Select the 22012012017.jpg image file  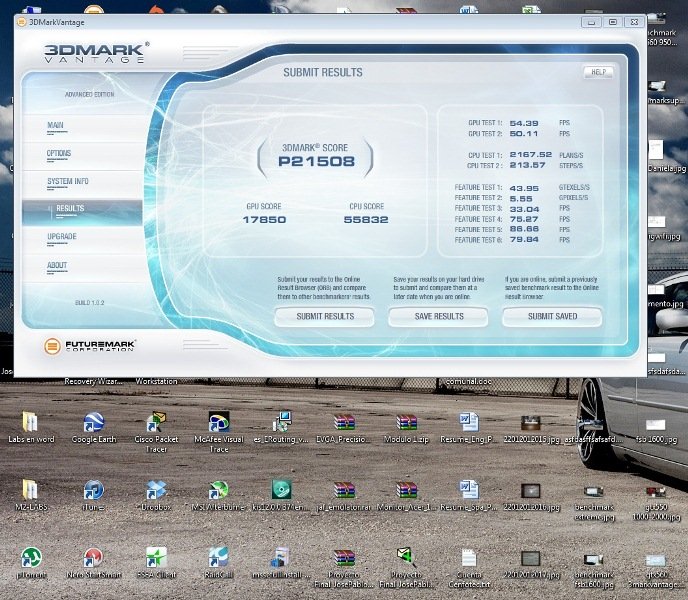pos(531,558)
